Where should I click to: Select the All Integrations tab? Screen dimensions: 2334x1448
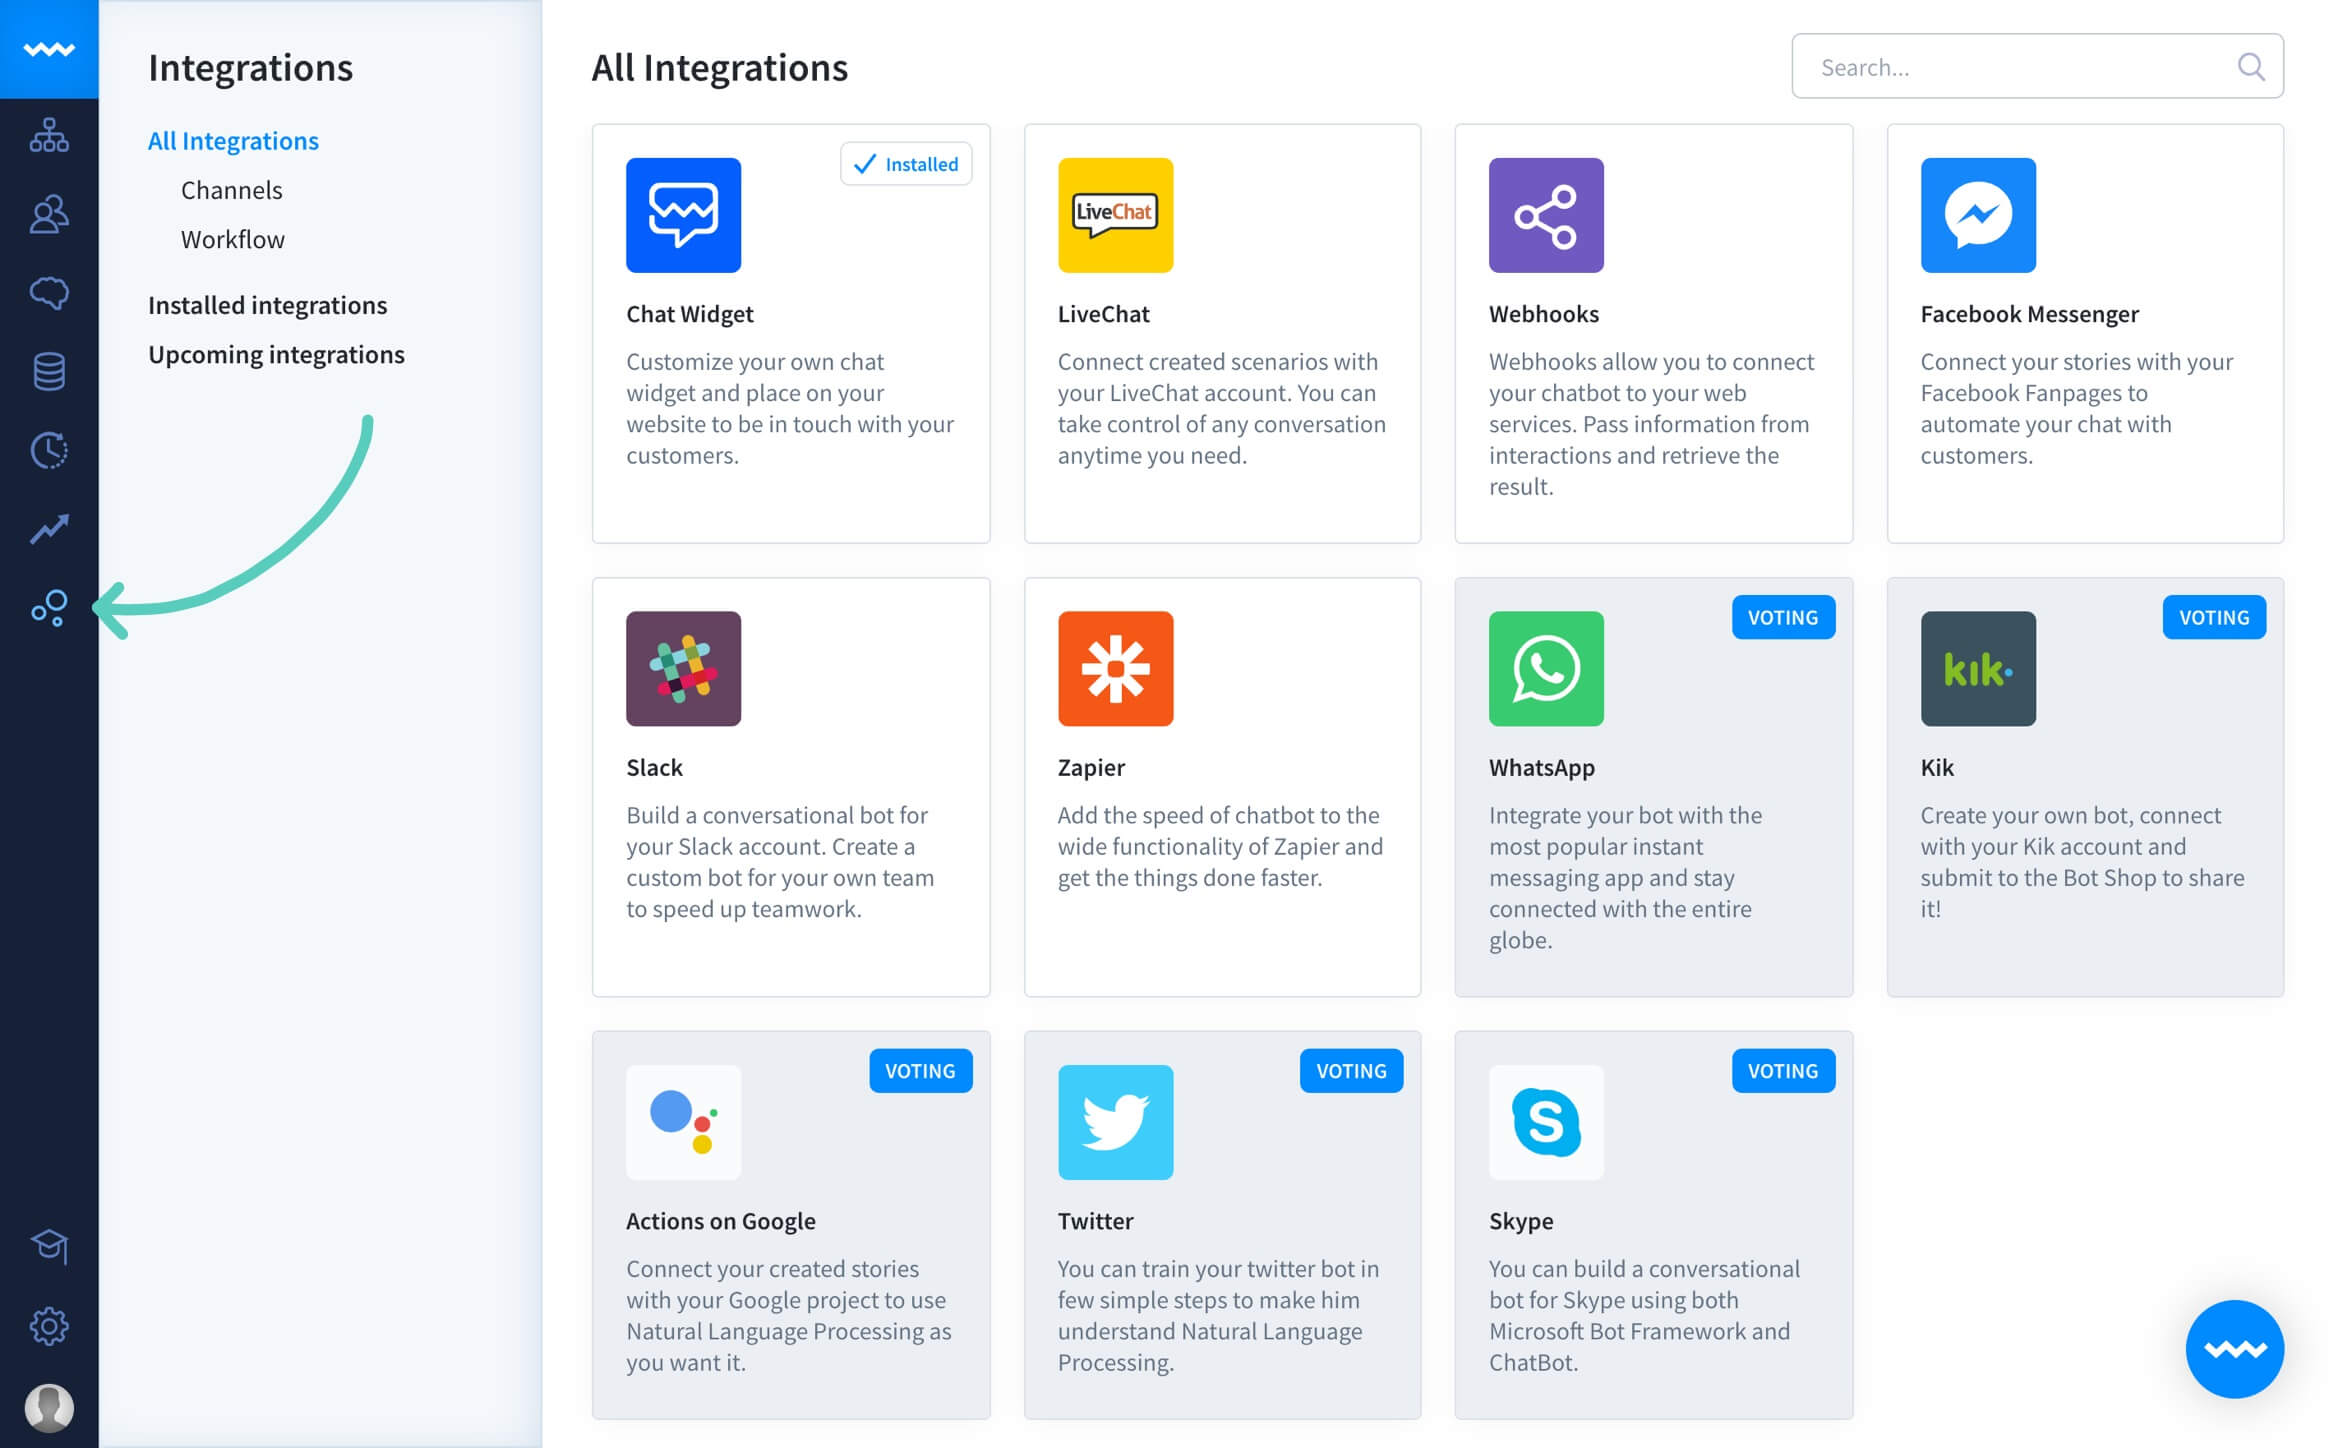pyautogui.click(x=232, y=138)
